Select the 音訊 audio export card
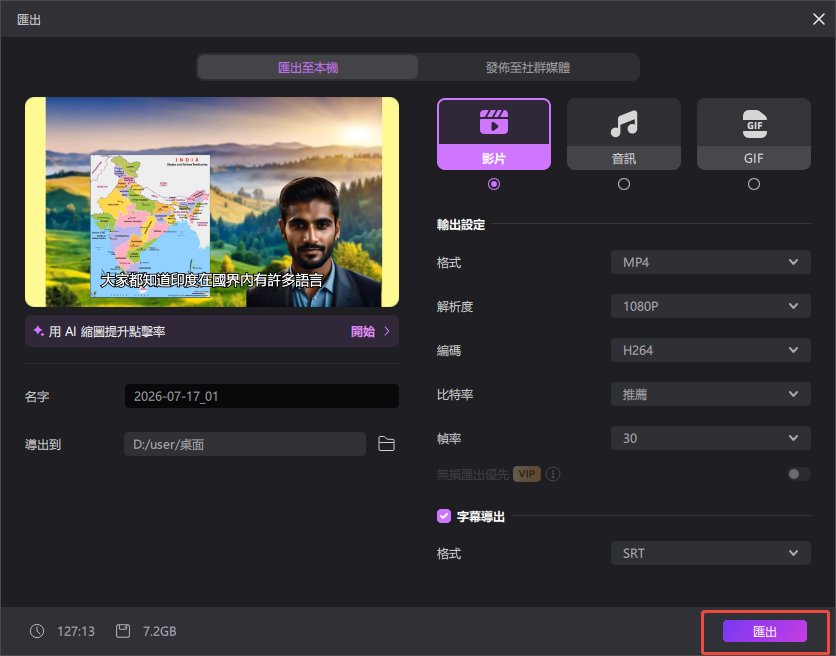This screenshot has width=836, height=656. click(x=624, y=134)
